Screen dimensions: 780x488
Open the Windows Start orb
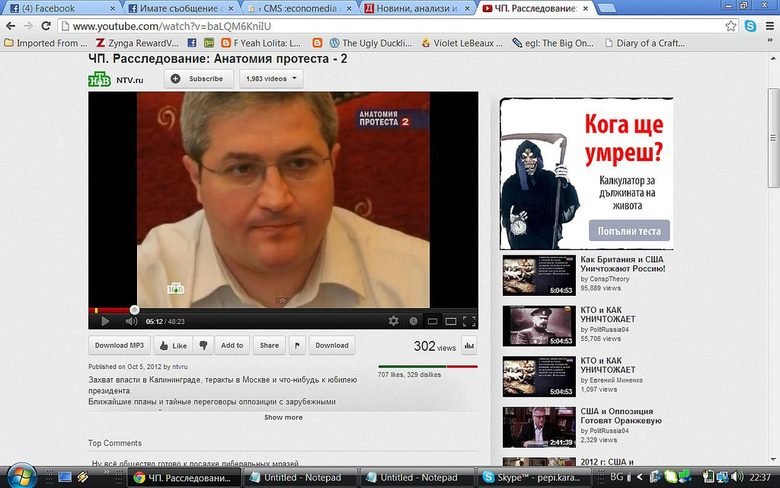coord(21,477)
